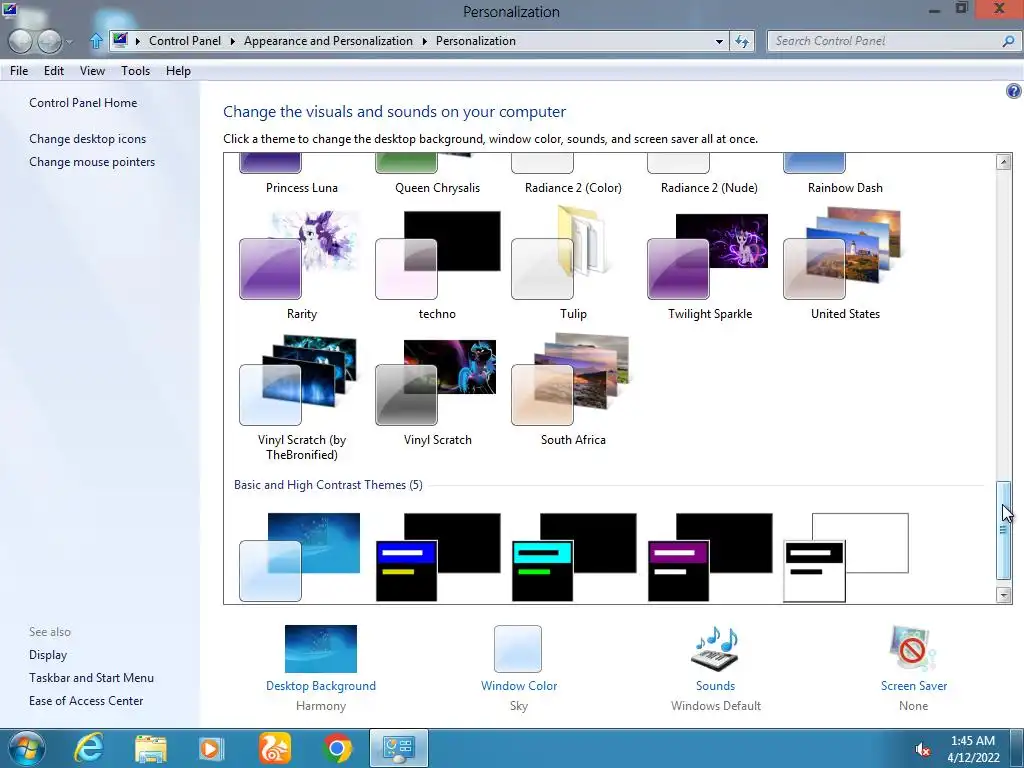Launch UC Browser from taskbar

[274, 748]
